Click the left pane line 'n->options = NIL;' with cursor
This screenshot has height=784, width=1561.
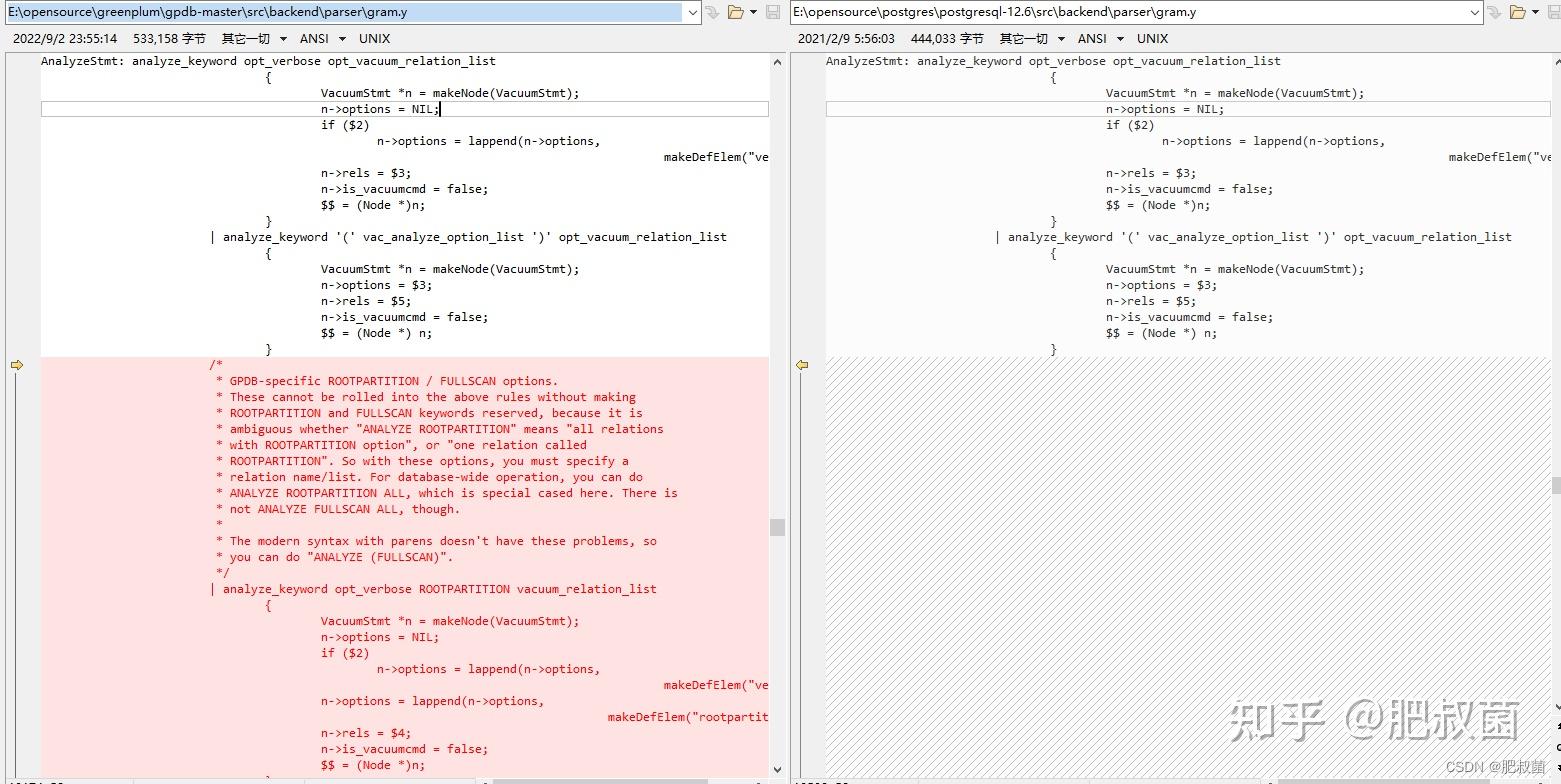[405, 109]
